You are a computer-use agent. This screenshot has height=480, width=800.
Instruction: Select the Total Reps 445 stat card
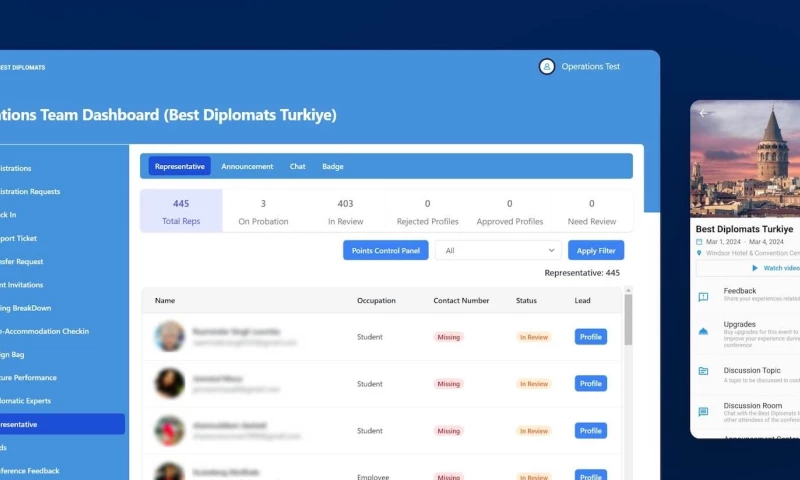click(x=181, y=211)
